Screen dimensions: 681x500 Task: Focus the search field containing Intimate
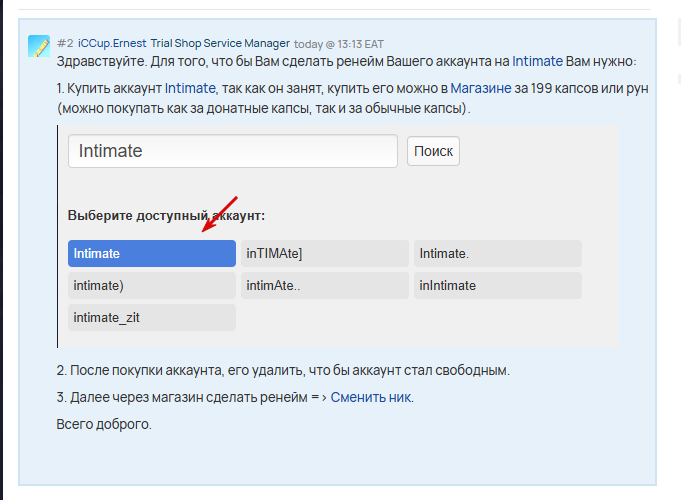(x=233, y=152)
